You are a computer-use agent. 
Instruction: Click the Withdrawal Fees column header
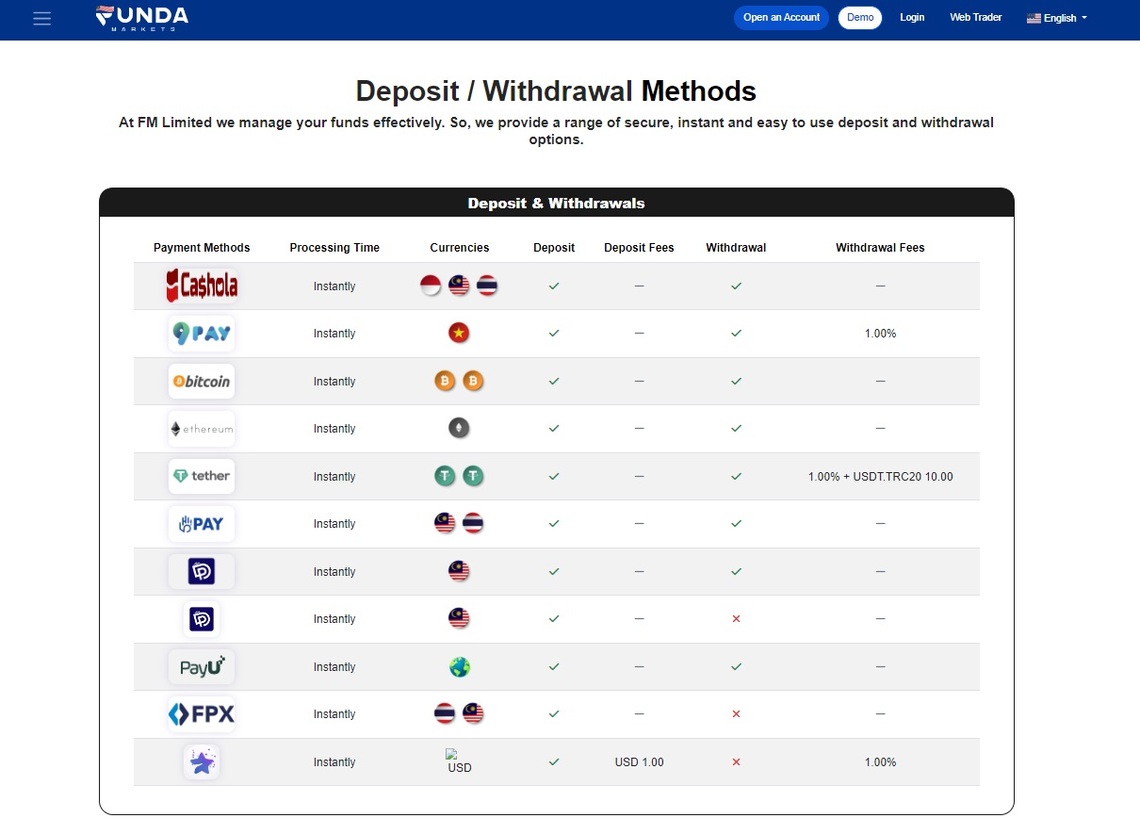880,247
